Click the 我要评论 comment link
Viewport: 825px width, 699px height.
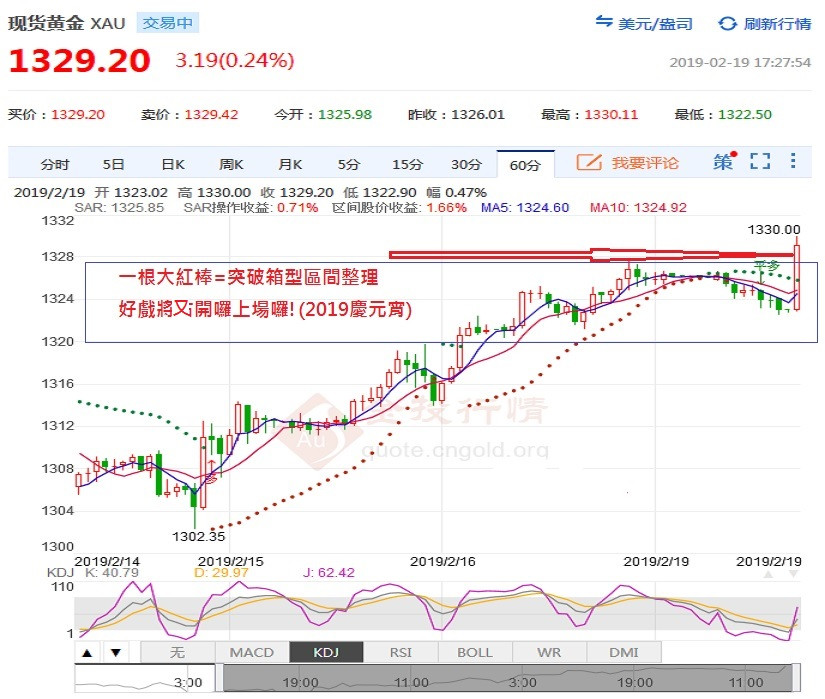pos(645,163)
